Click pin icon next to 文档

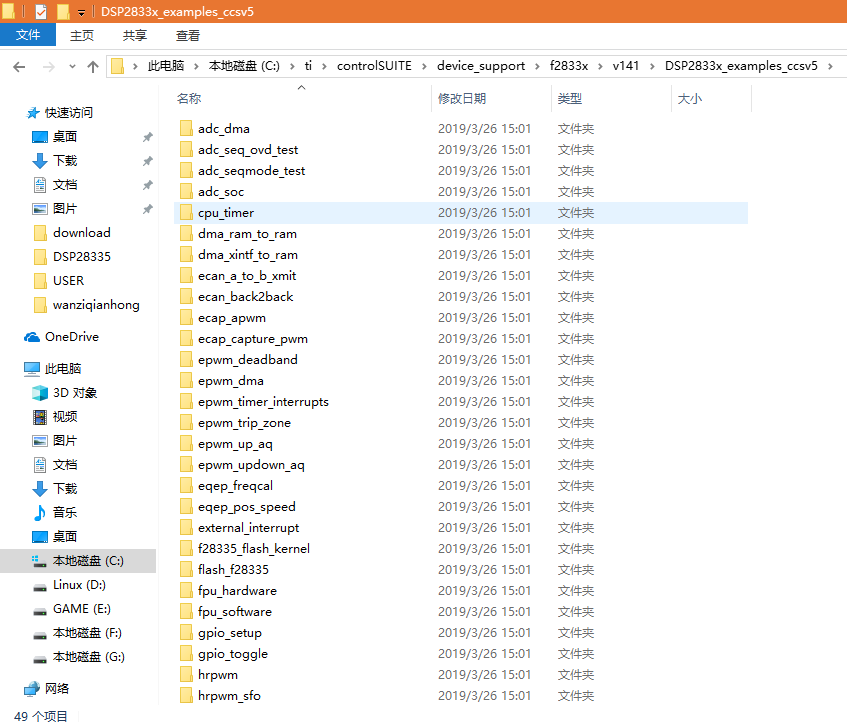click(147, 185)
